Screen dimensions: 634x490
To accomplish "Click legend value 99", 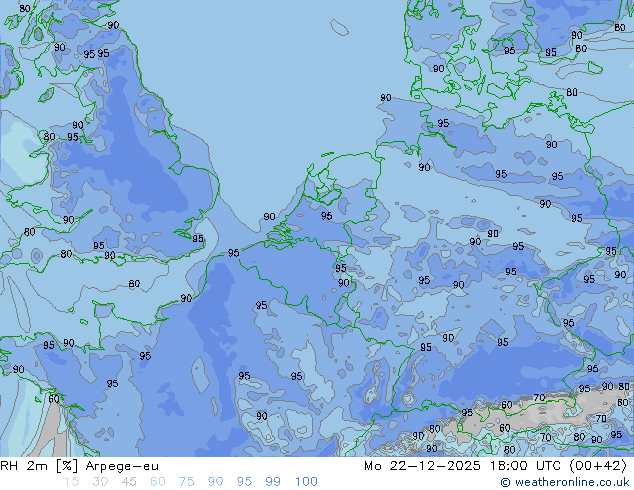I will pos(273,482).
